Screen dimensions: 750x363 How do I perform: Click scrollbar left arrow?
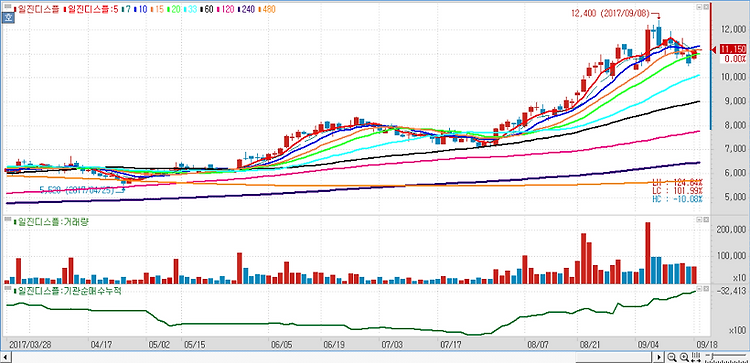pos(6,358)
